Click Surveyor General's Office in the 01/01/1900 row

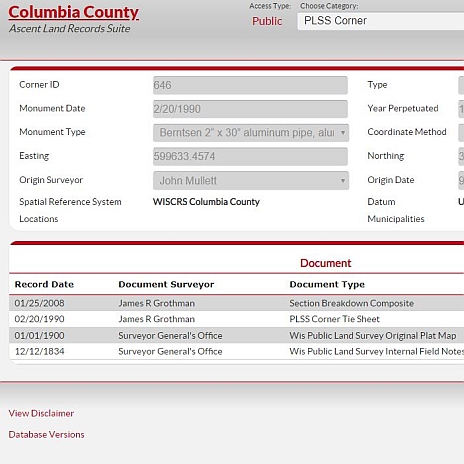(x=170, y=335)
